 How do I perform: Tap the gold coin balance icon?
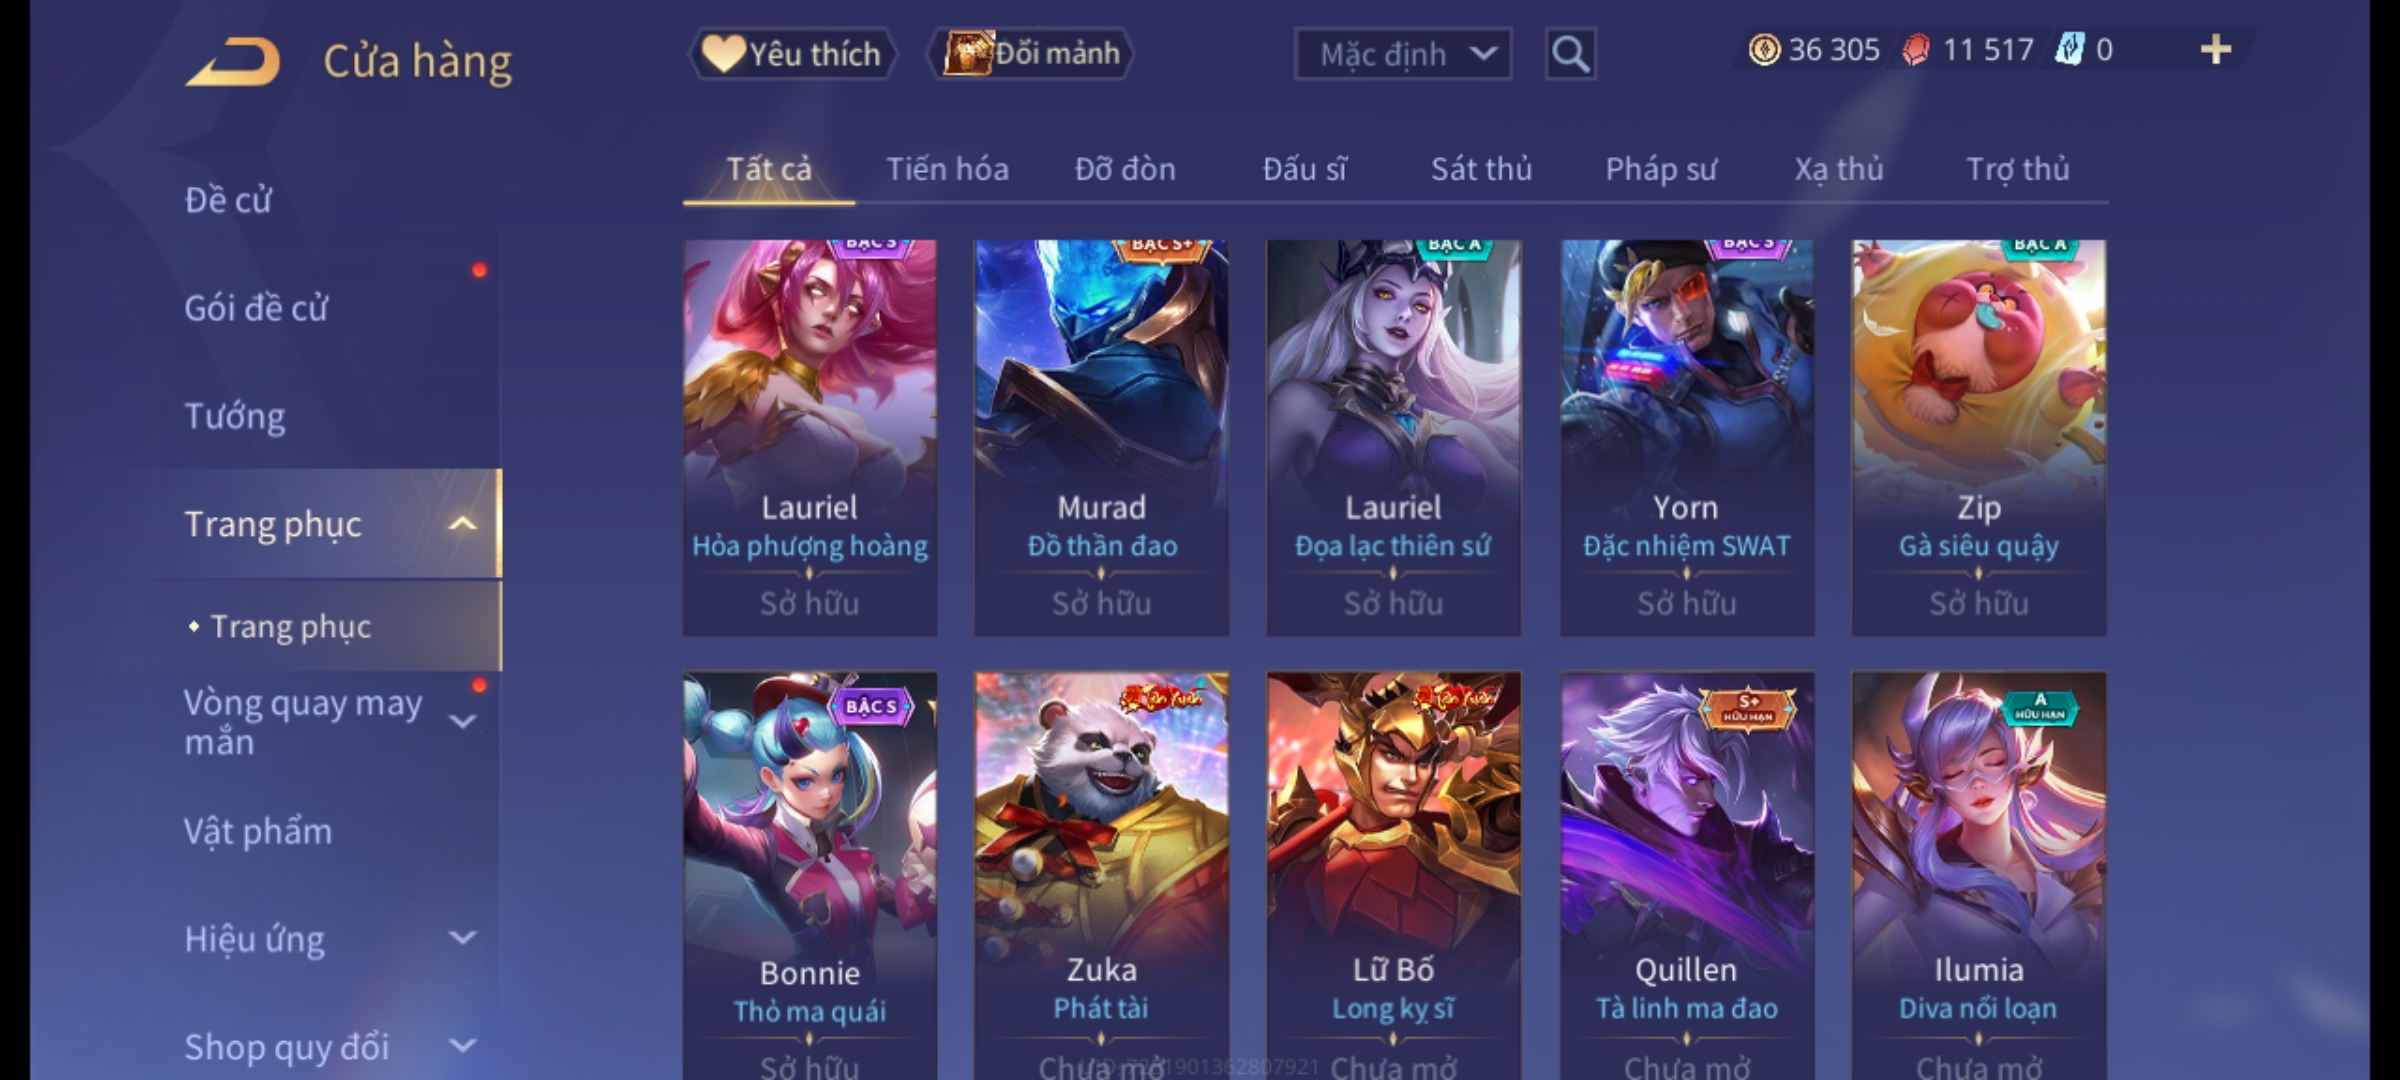[1764, 50]
